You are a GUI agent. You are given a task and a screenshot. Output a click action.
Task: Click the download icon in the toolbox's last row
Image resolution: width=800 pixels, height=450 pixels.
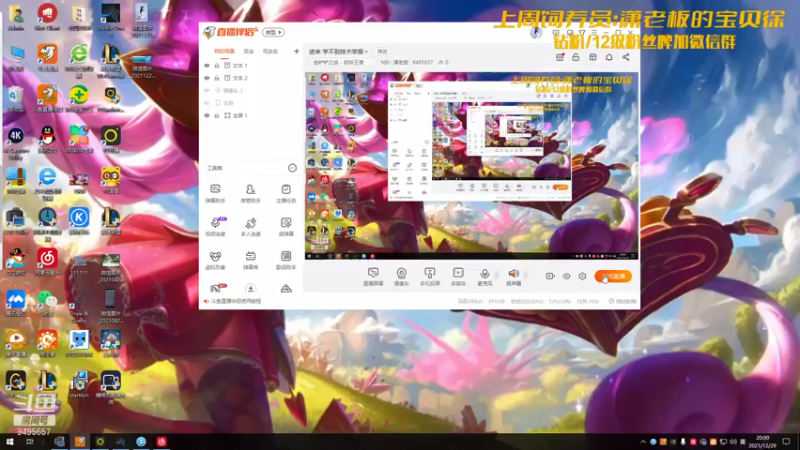coord(250,289)
